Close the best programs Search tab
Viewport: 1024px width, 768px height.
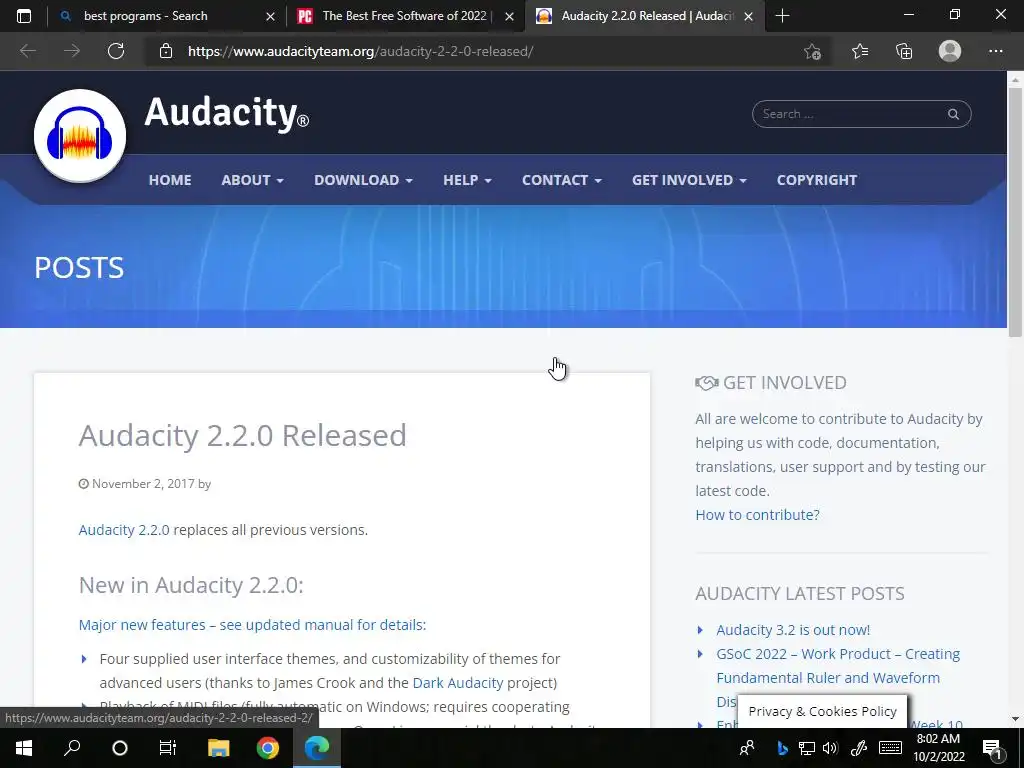click(x=270, y=16)
